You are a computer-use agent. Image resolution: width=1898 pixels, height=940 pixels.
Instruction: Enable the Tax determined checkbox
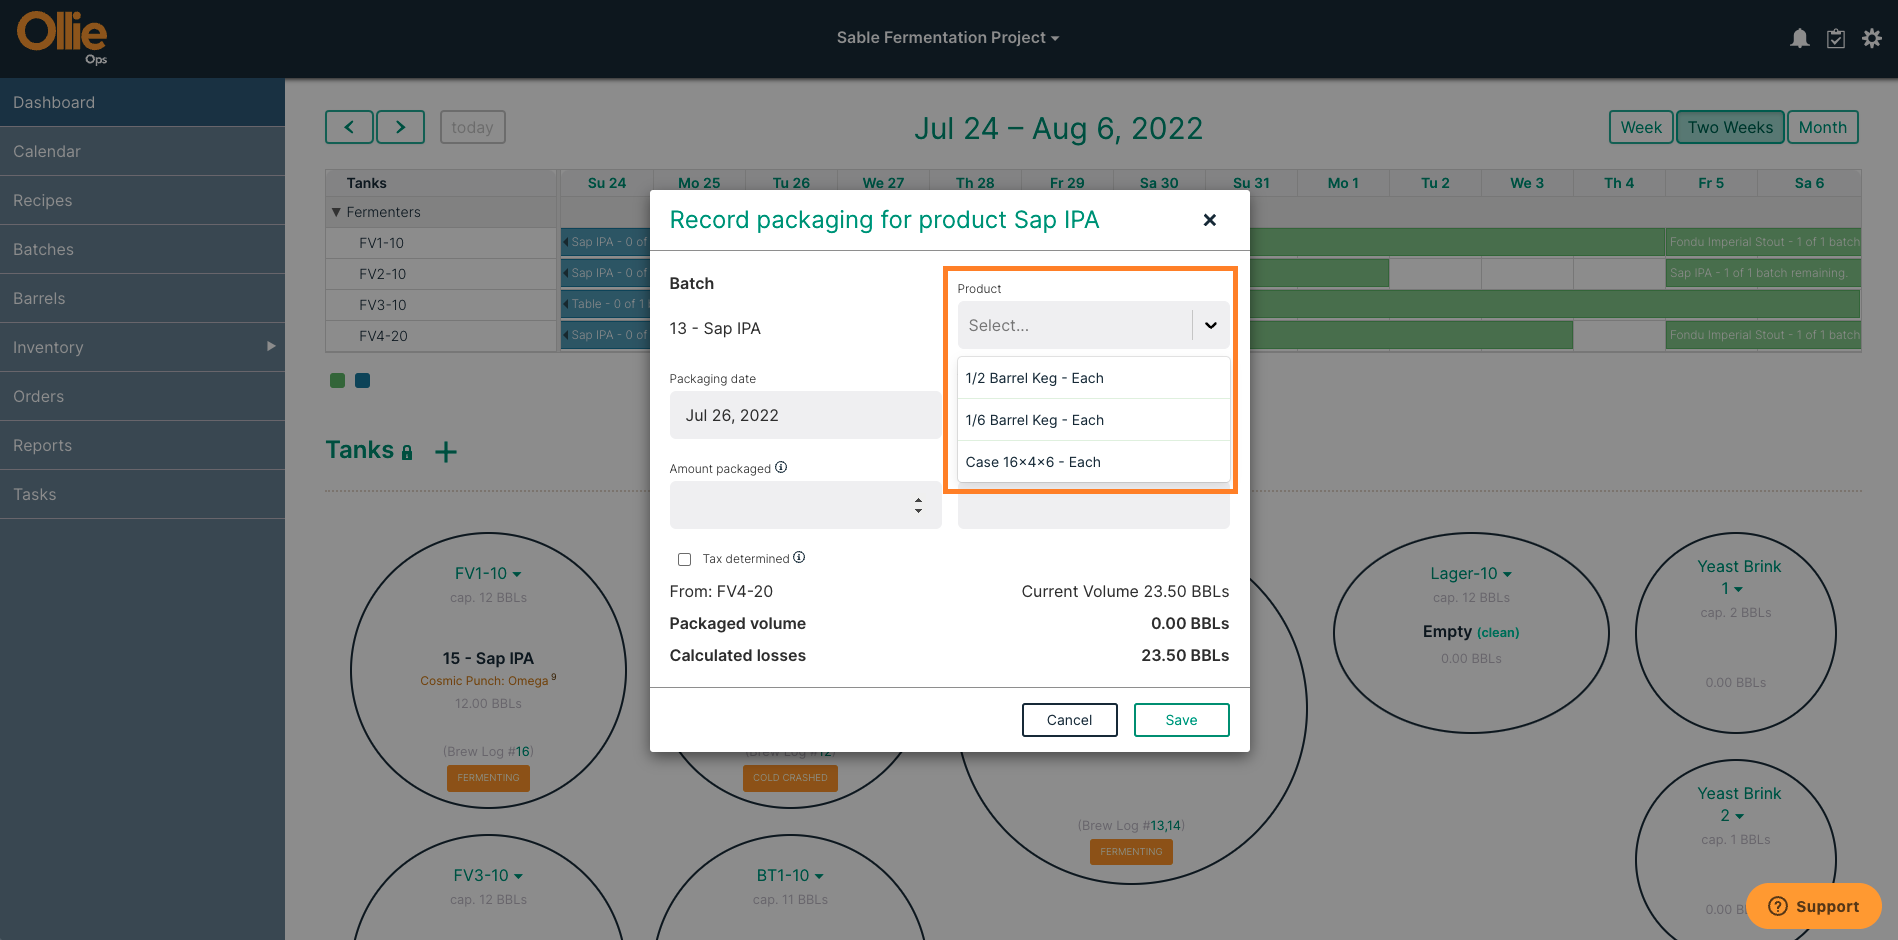pos(685,559)
